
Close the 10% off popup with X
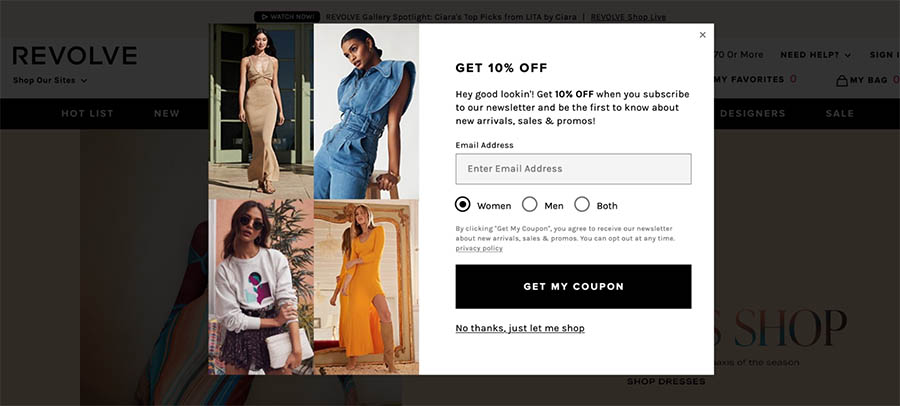[x=702, y=35]
